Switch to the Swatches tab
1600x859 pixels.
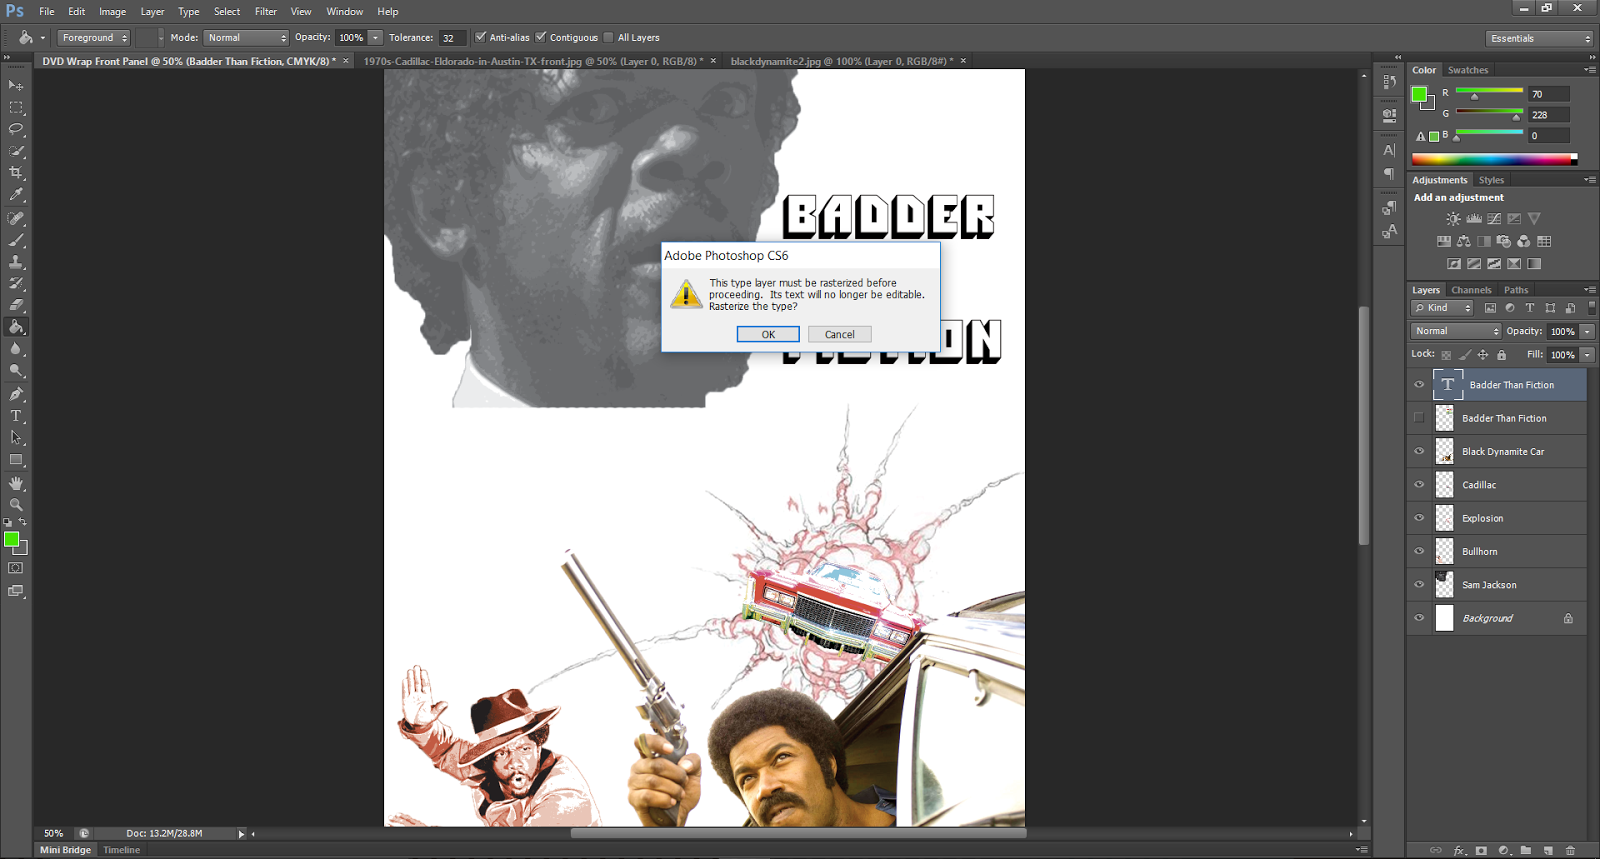click(x=1467, y=70)
